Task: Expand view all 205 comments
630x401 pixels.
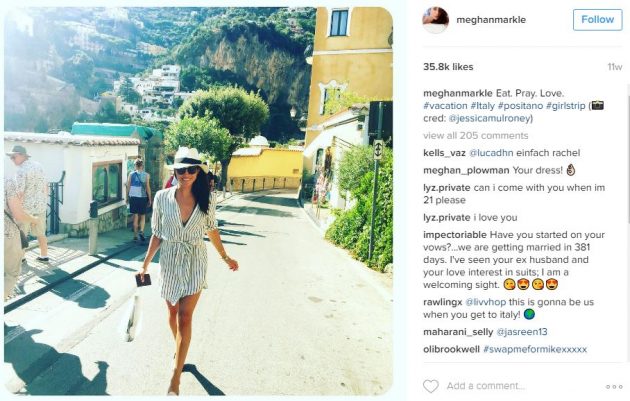Action: coord(476,136)
